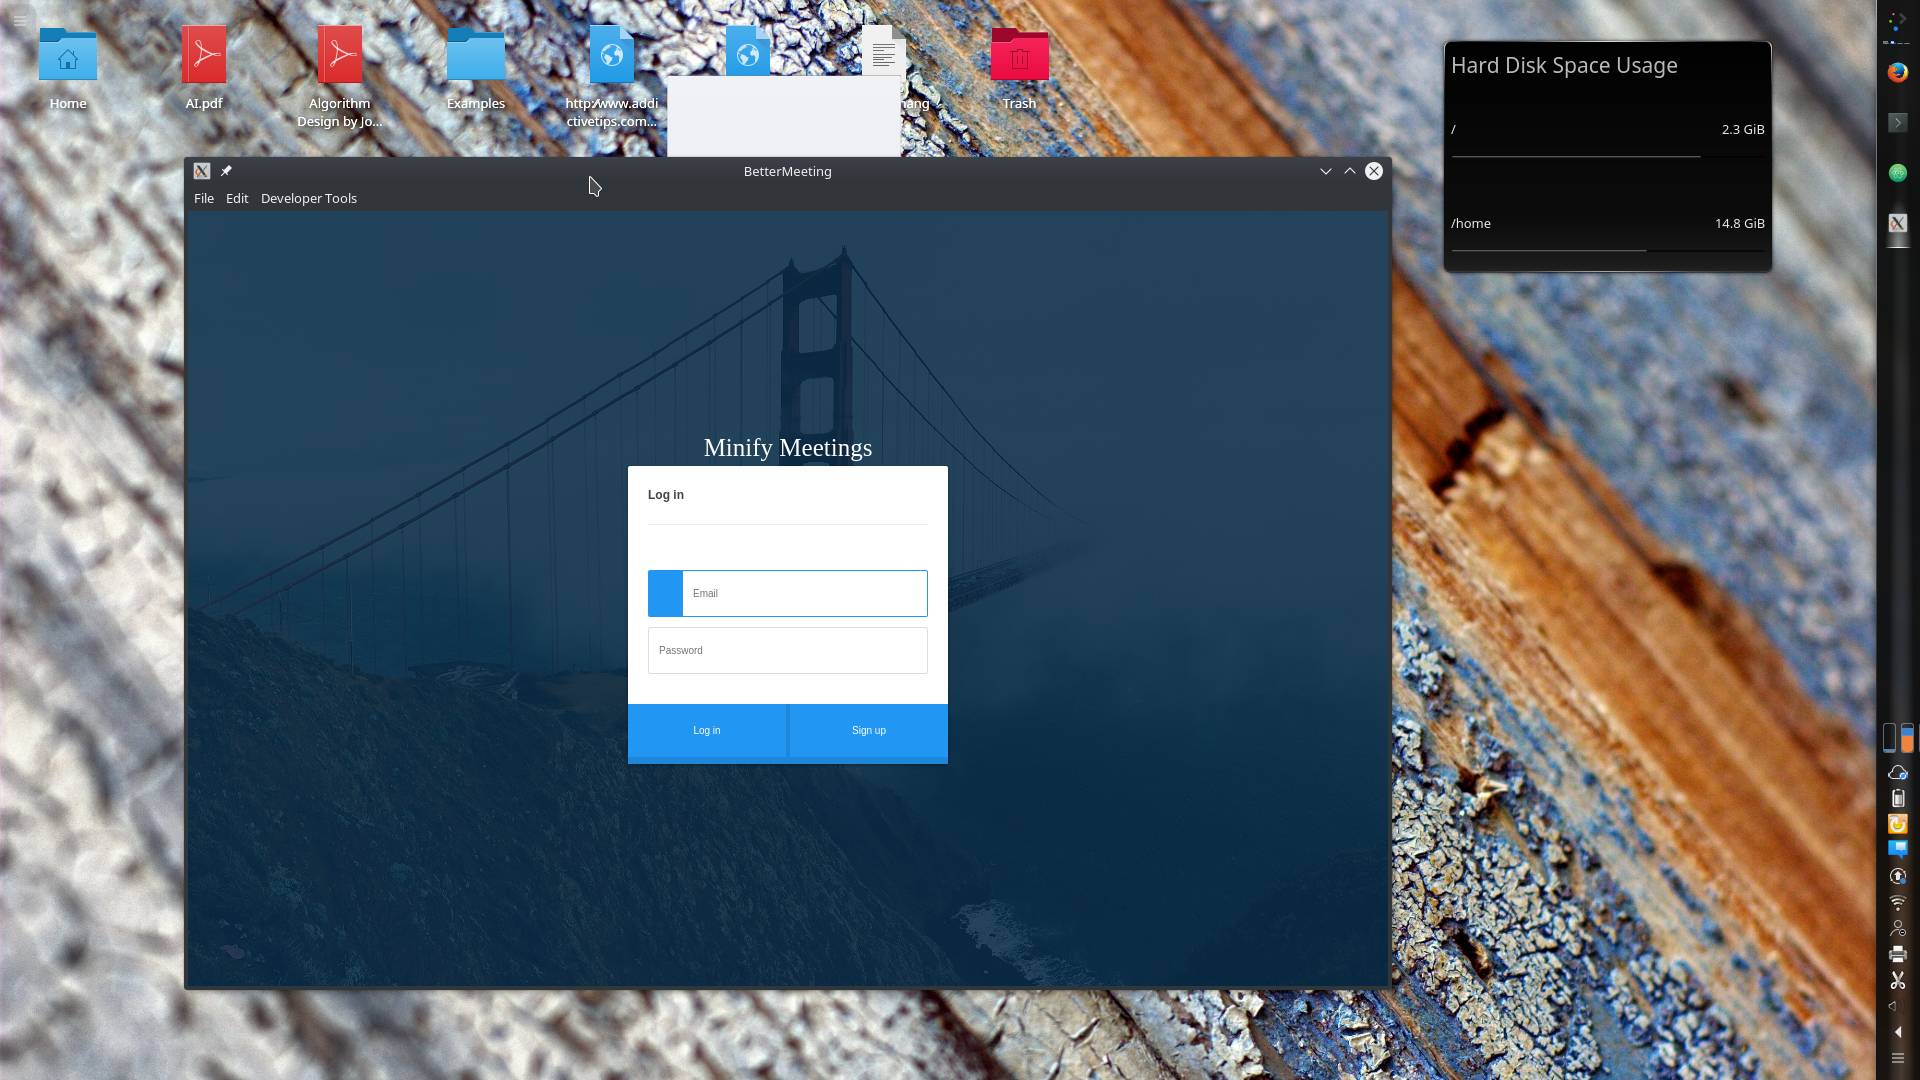Open the Wi-Fi network tray icon
Viewport: 1920px width, 1080px height.
coord(1897,902)
